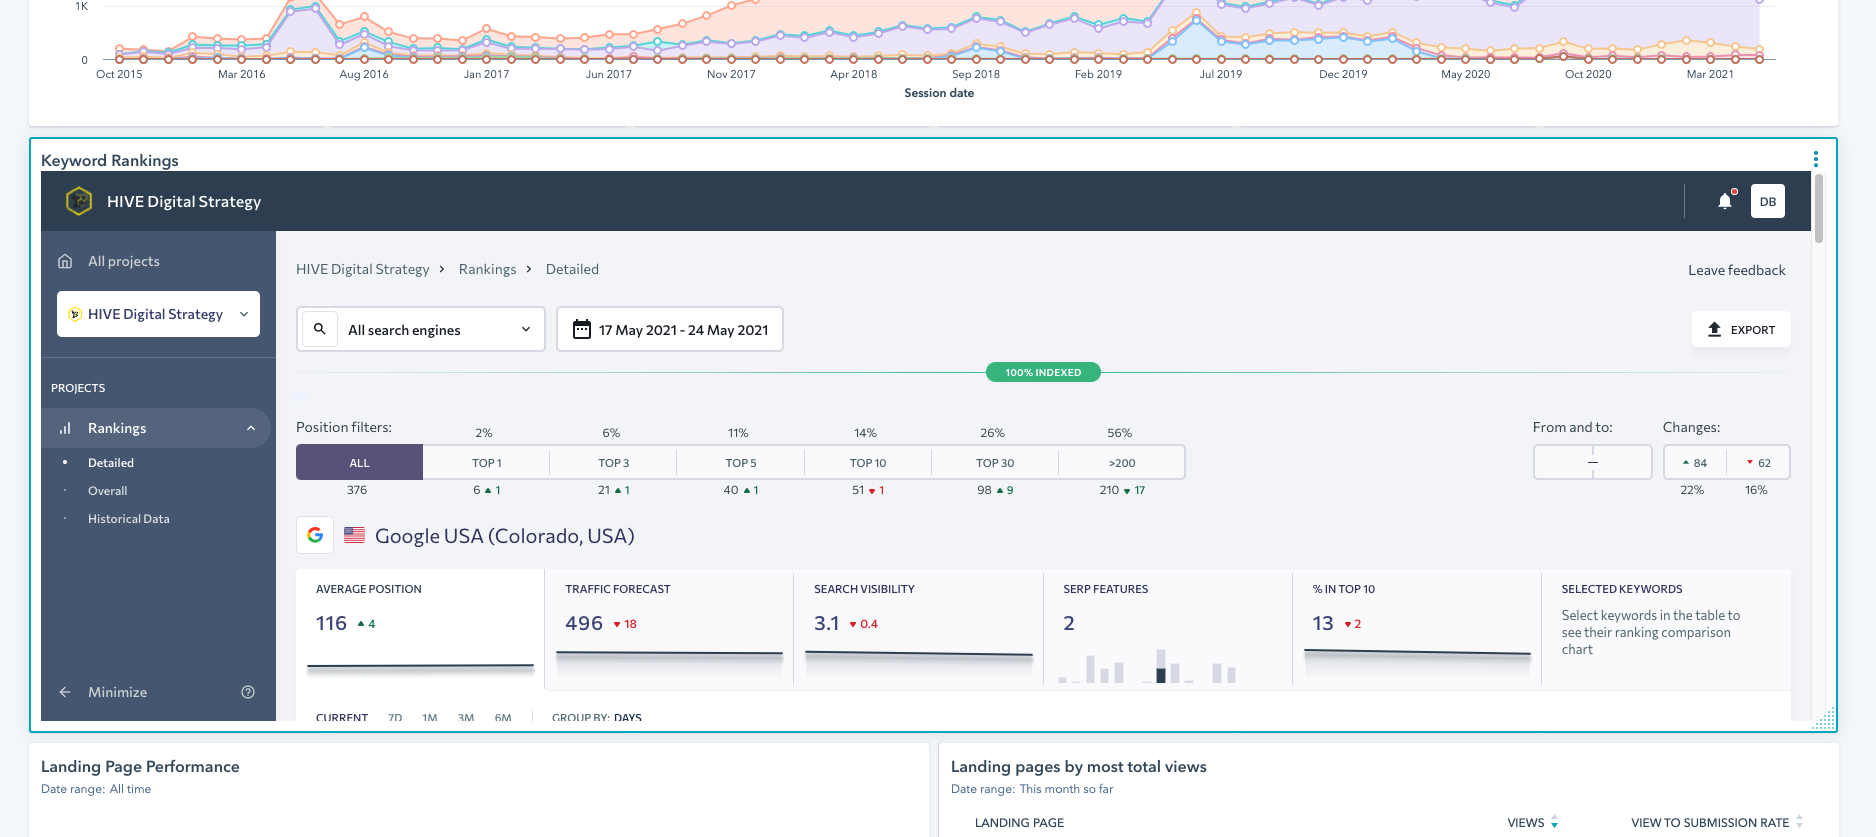The height and width of the screenshot is (837, 1876).
Task: Select ALL position filter tab
Action: 359,463
